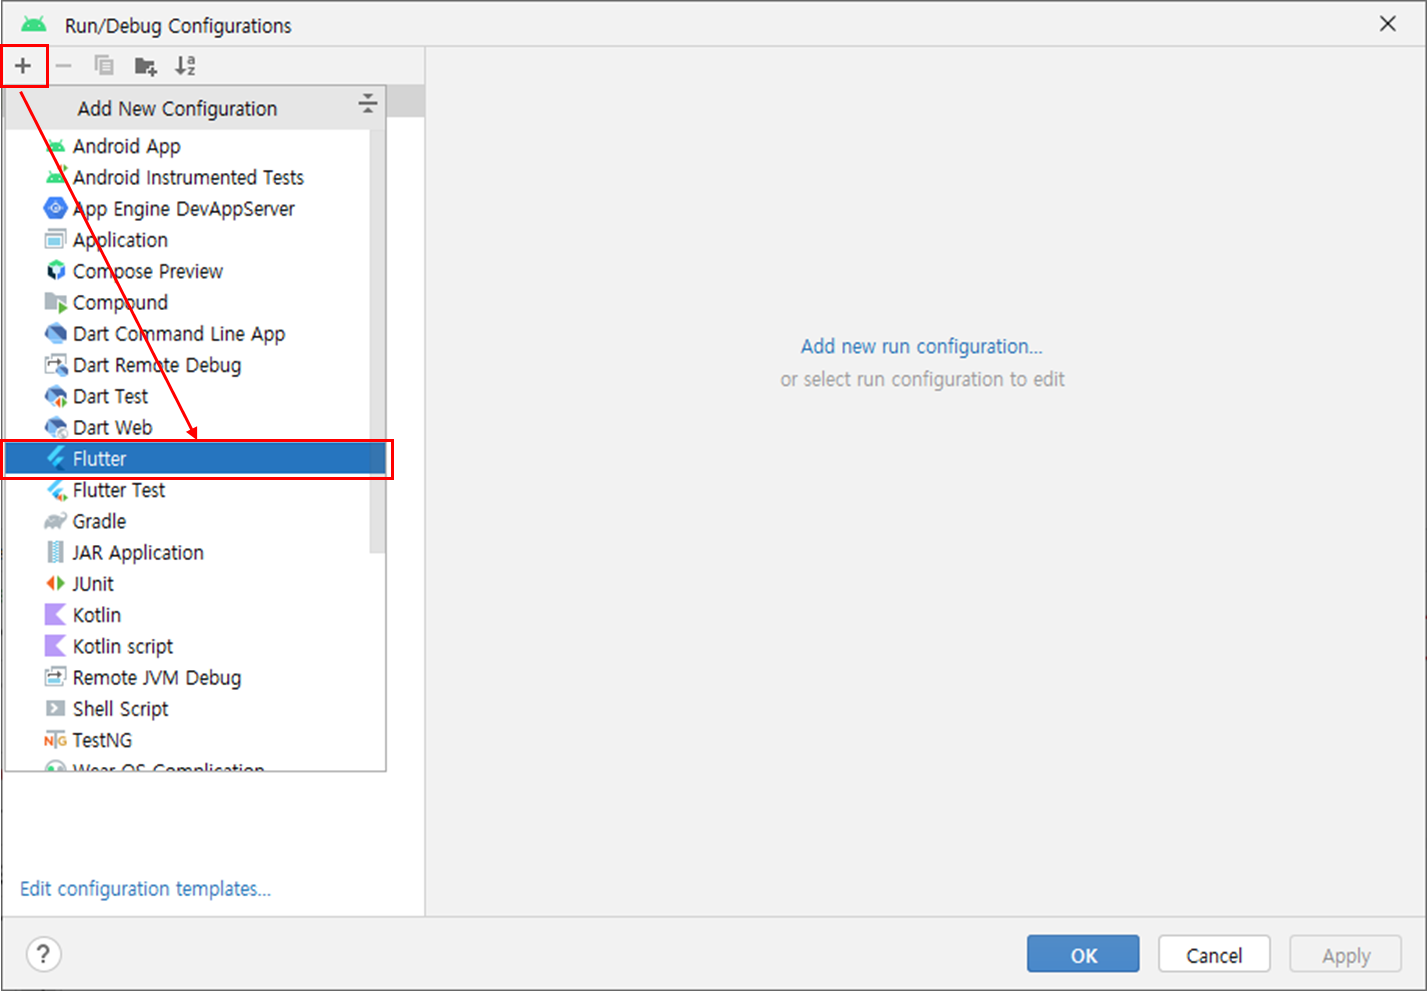The height and width of the screenshot is (991, 1427).
Task: Click the Gradle elephant icon
Action: [x=56, y=521]
